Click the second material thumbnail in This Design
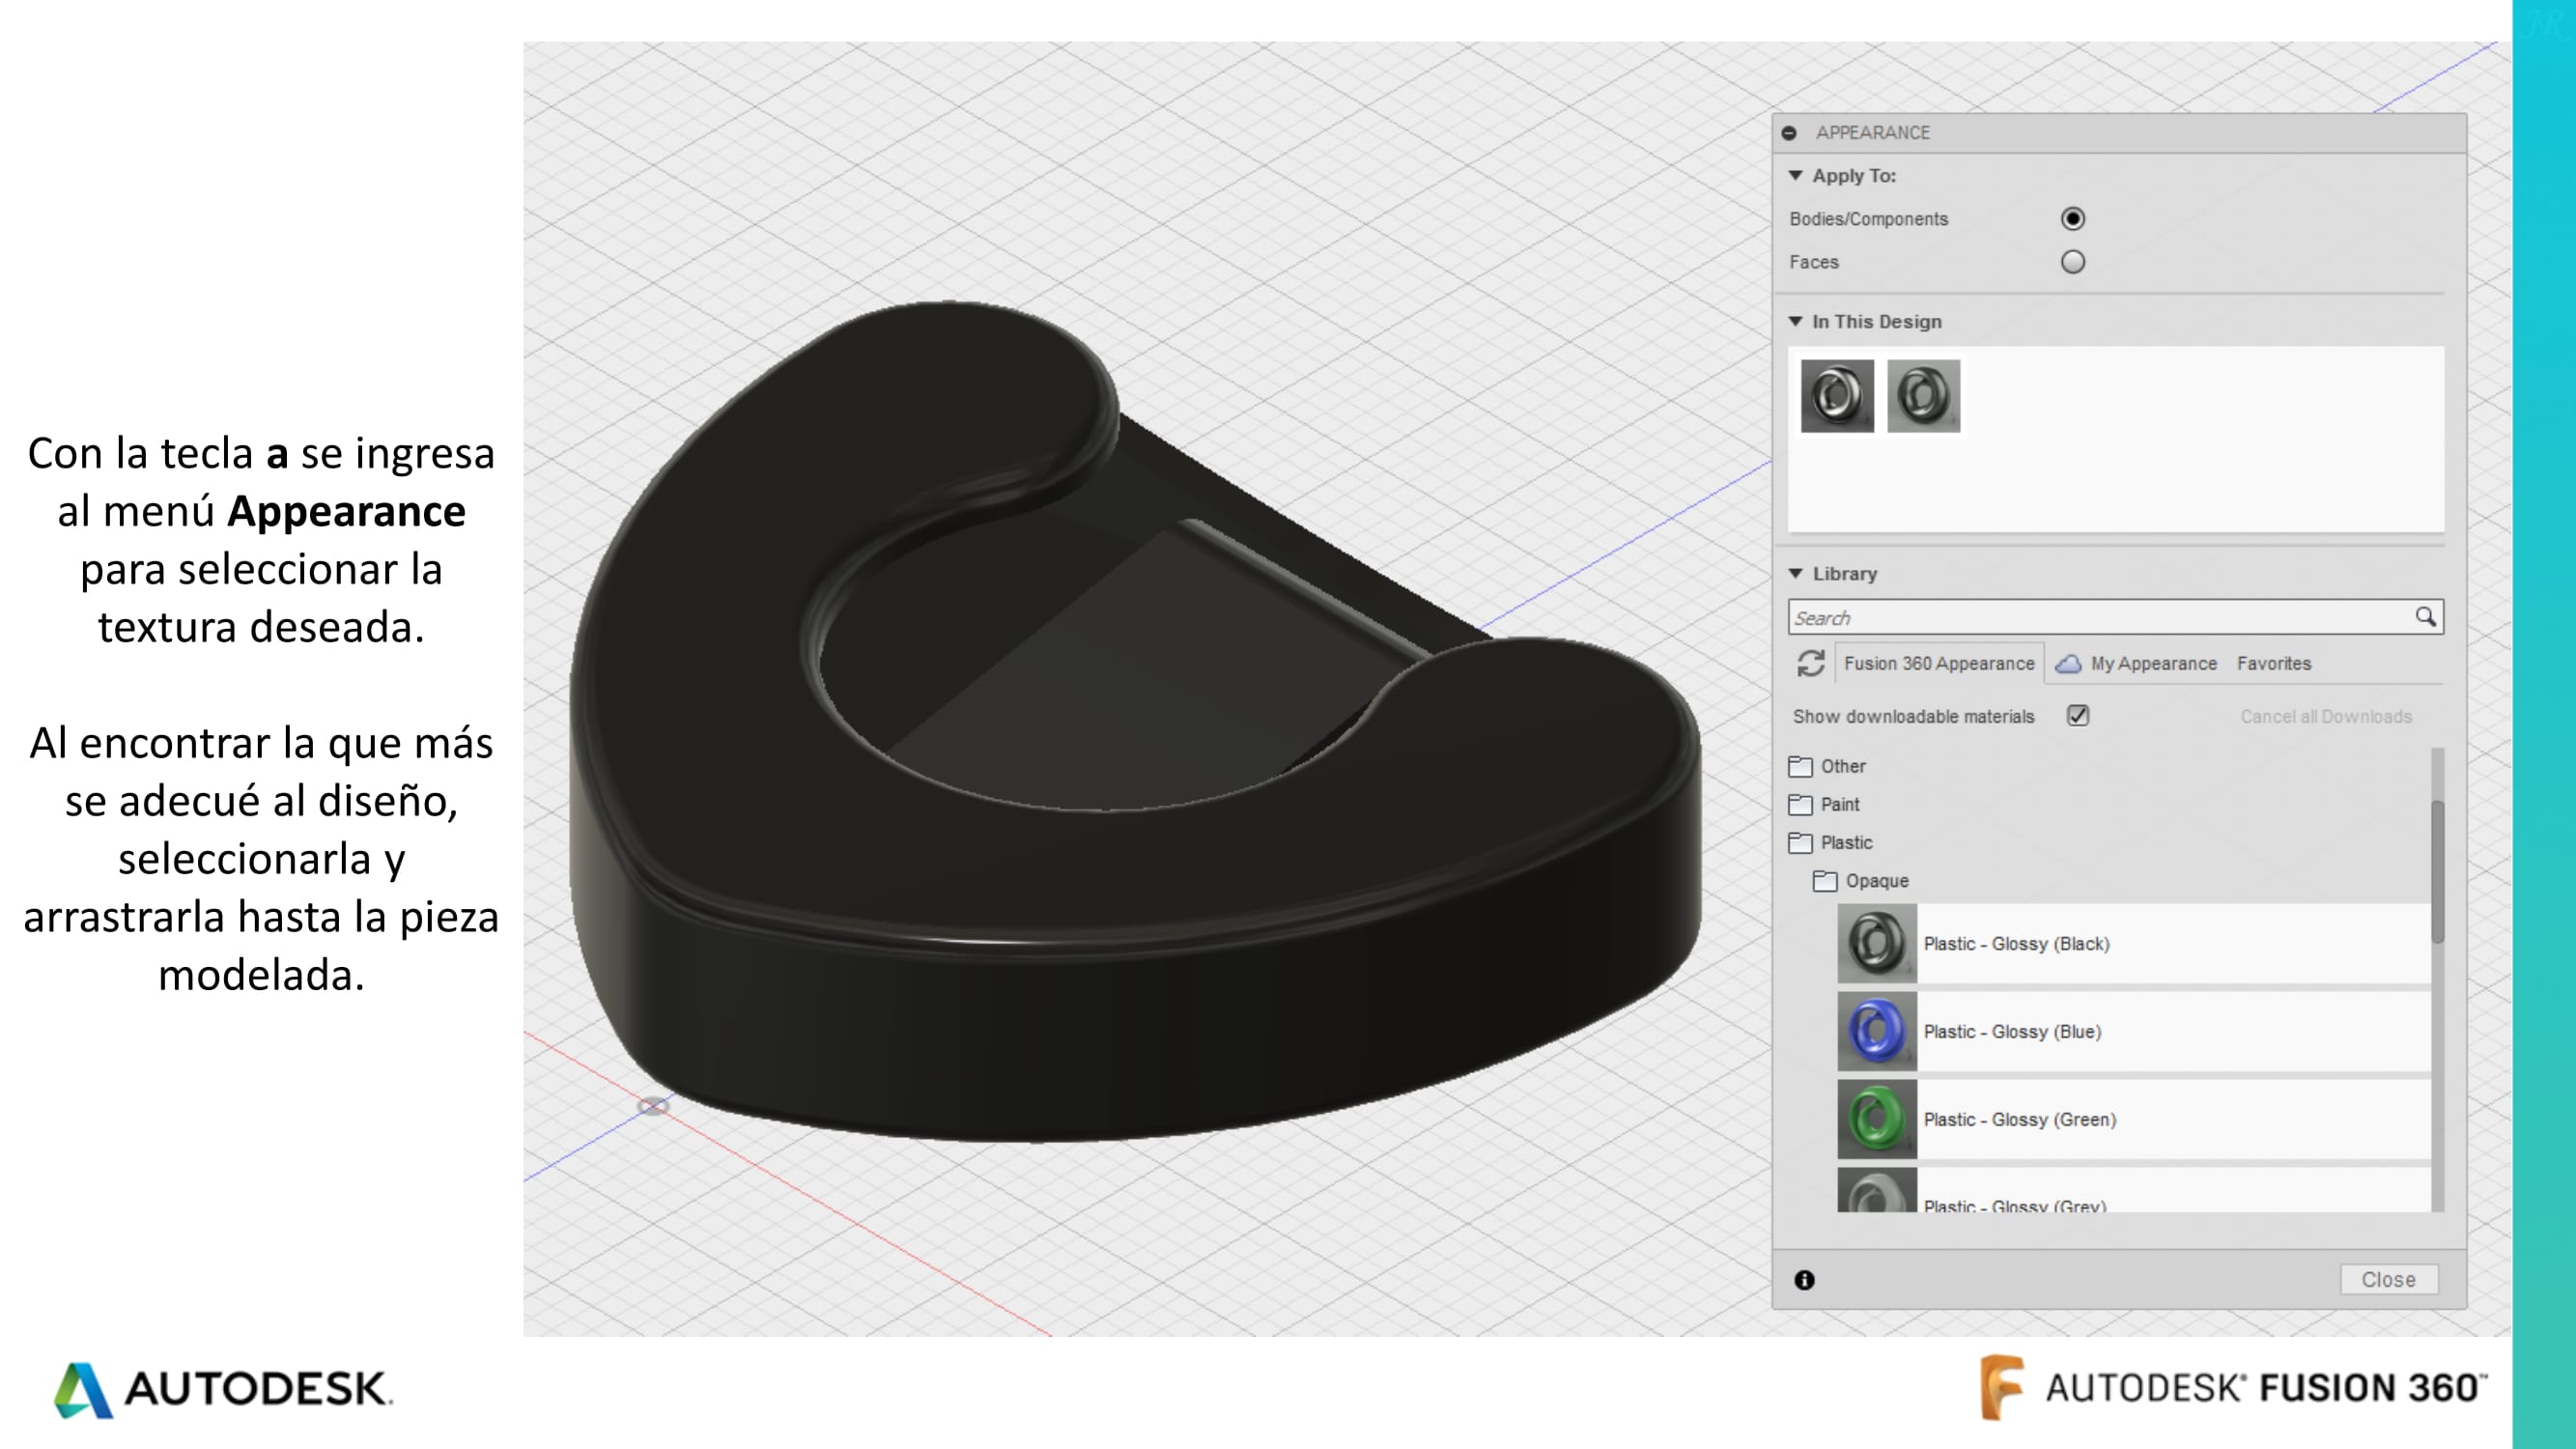 [1923, 393]
